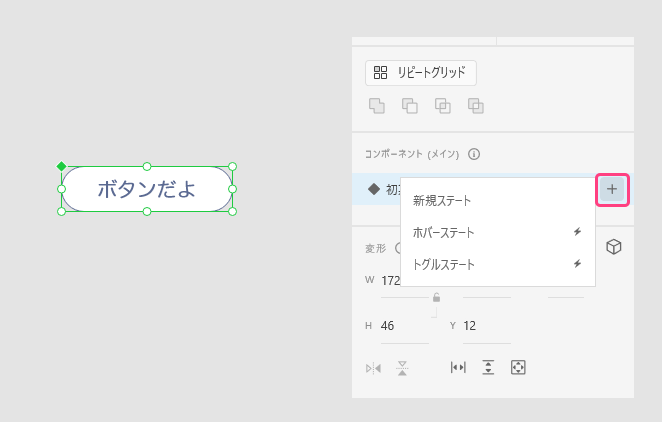Click the fixed size resize icon

[518, 368]
